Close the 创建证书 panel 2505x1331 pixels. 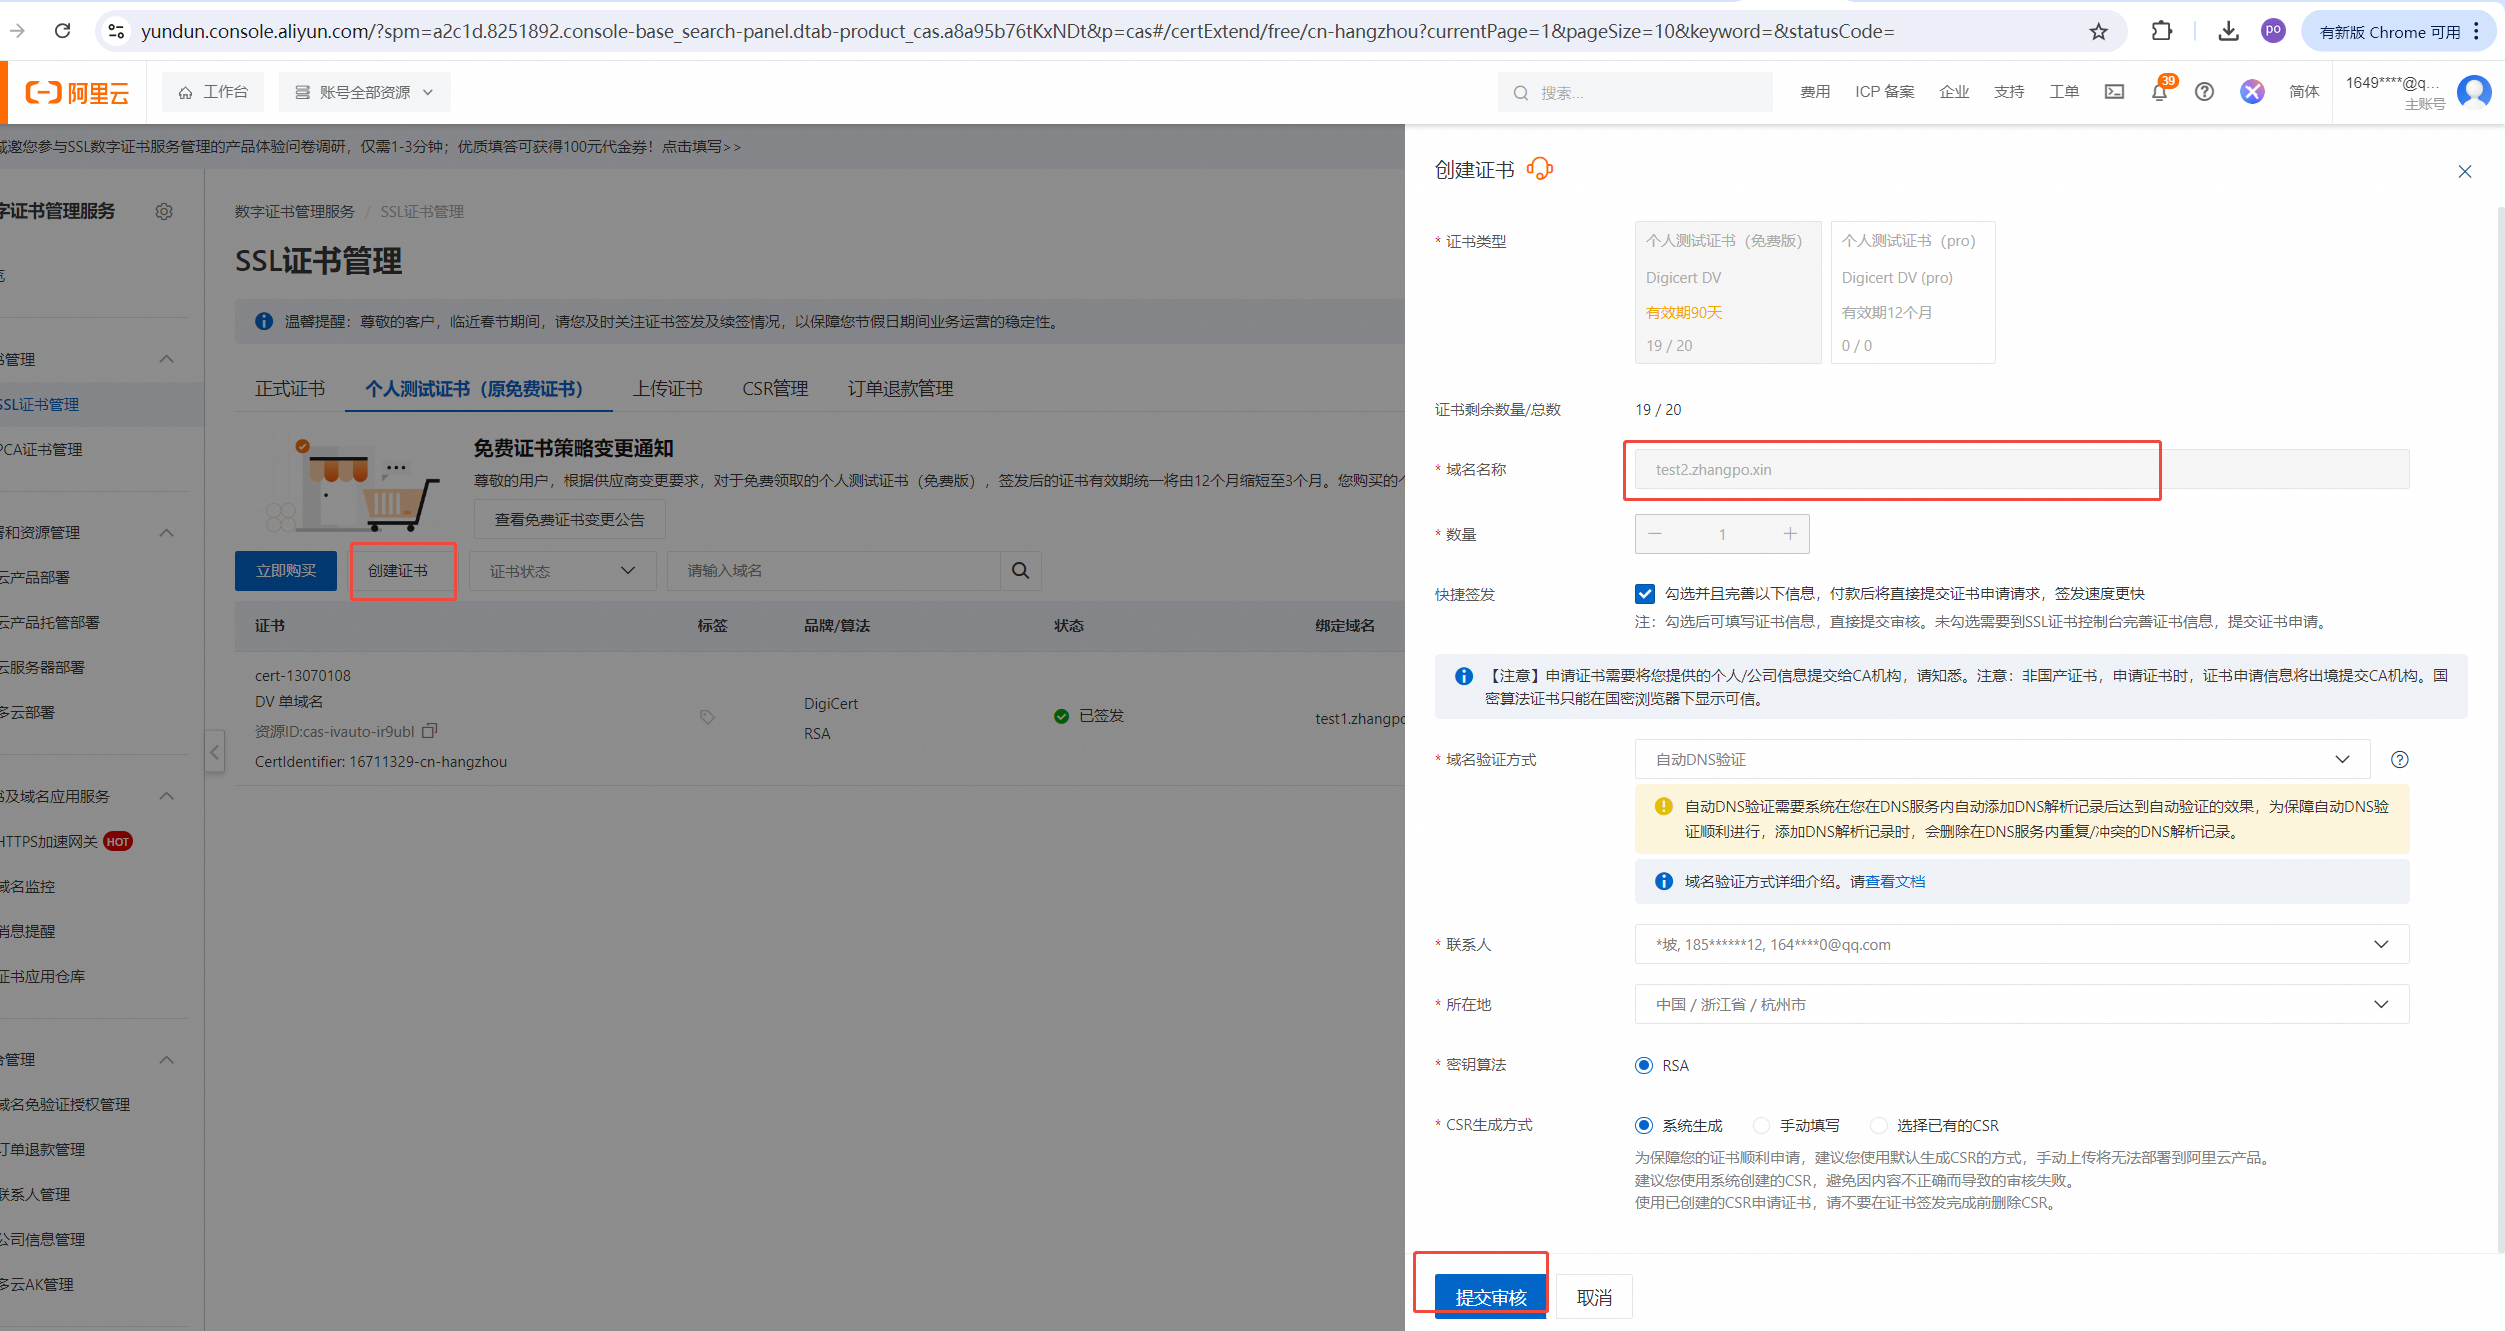pyautogui.click(x=2464, y=172)
